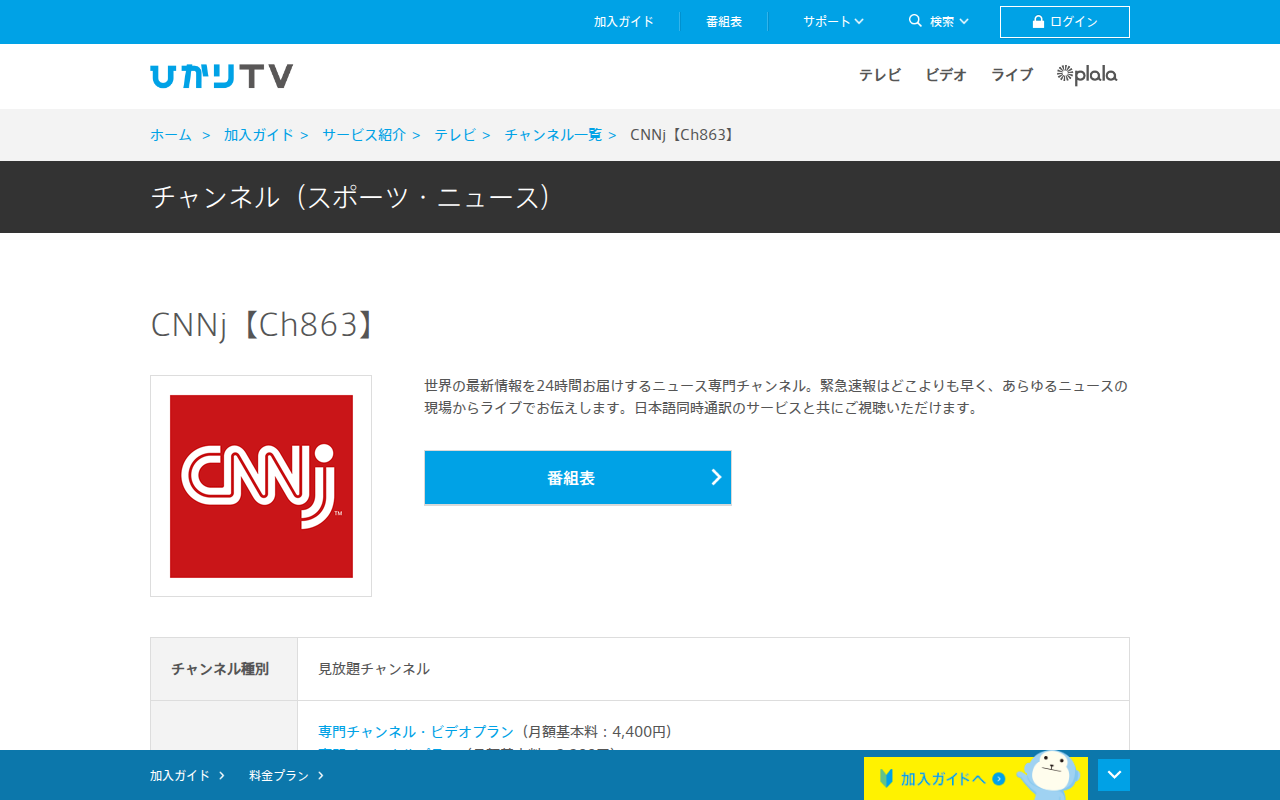Click the チャンネル（スポーツ・ニュース） banner title
The image size is (1280, 800).
352,197
